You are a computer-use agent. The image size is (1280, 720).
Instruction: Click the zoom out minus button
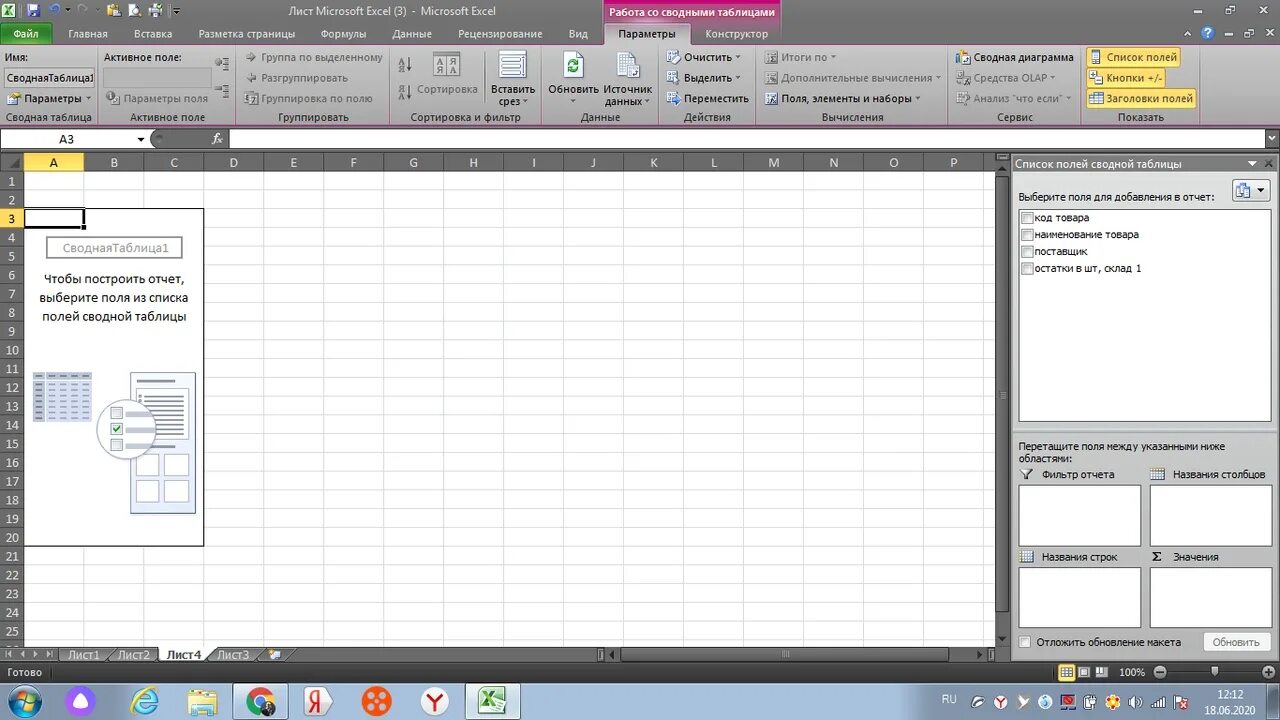[1160, 672]
